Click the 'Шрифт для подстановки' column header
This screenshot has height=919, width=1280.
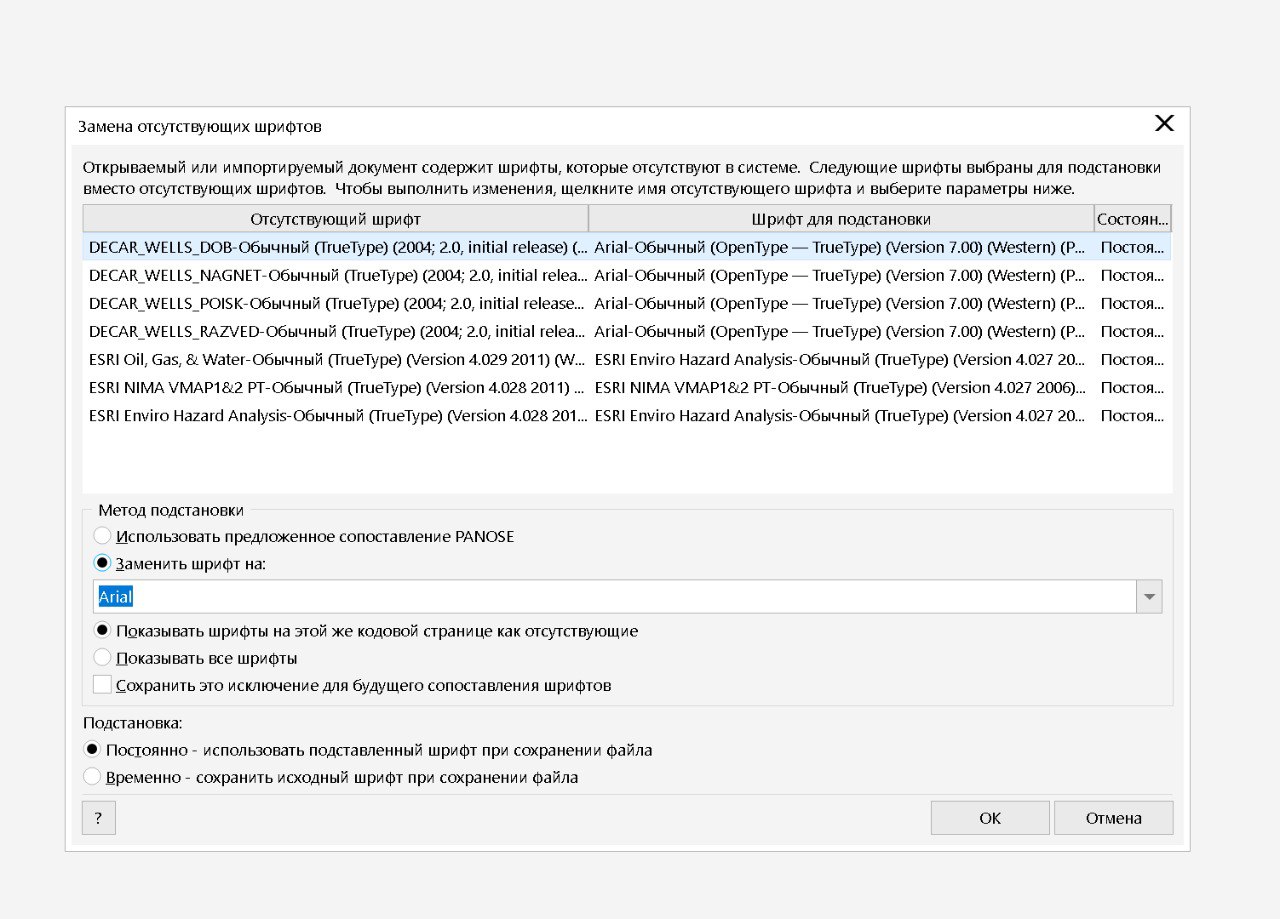(x=840, y=218)
